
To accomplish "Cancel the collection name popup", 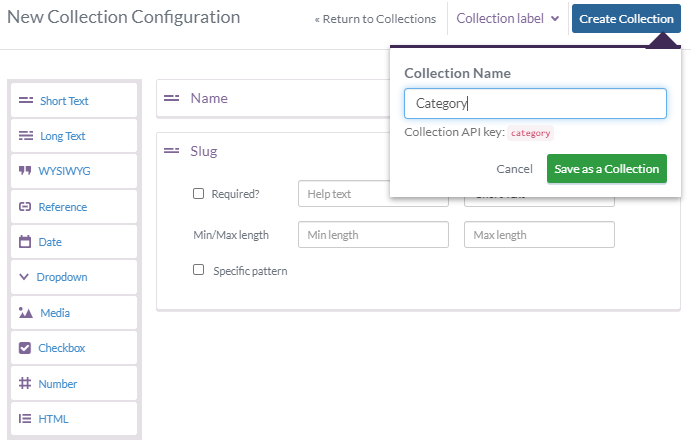I will click(514, 169).
